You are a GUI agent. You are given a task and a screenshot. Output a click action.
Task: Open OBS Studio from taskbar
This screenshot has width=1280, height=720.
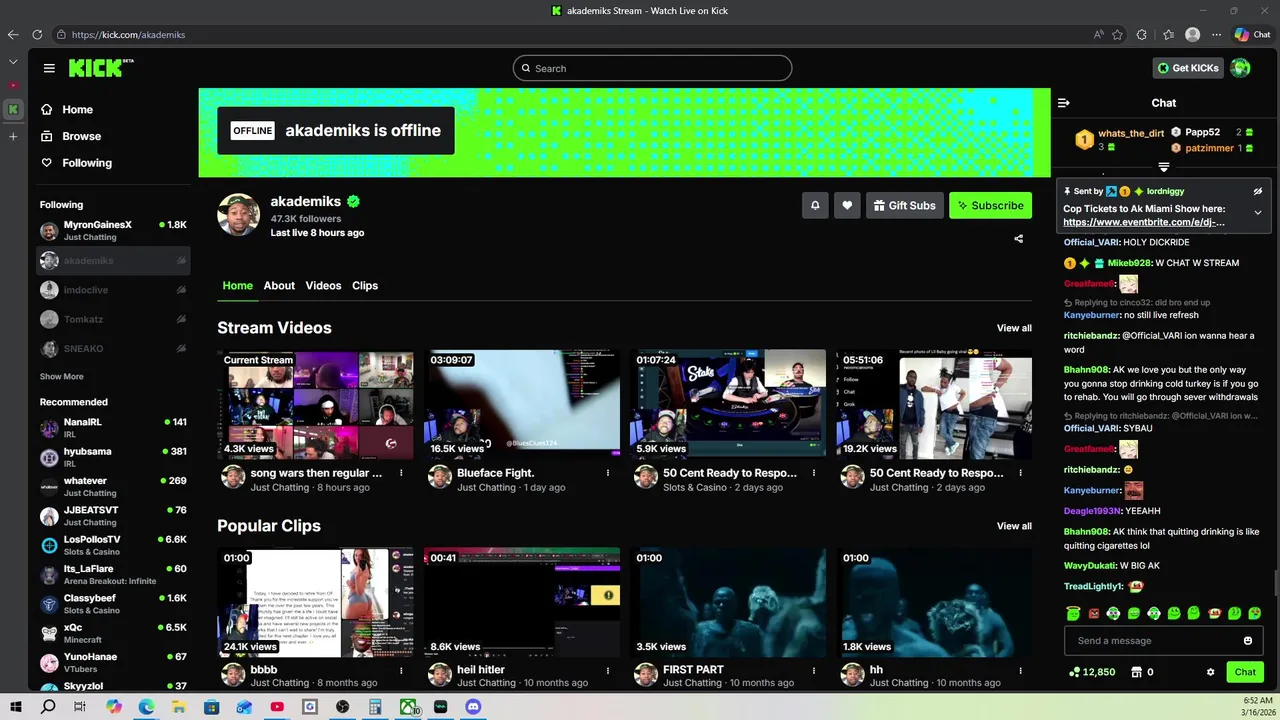tap(342, 707)
